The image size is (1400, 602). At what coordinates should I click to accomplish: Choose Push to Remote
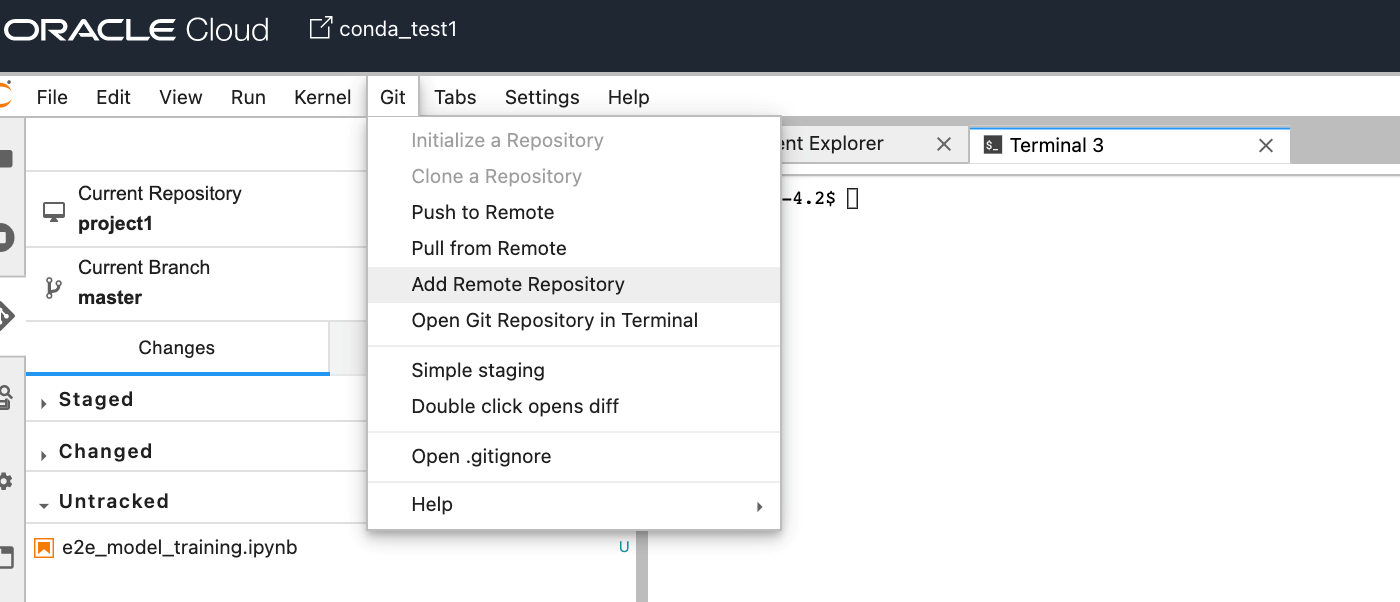click(x=483, y=212)
